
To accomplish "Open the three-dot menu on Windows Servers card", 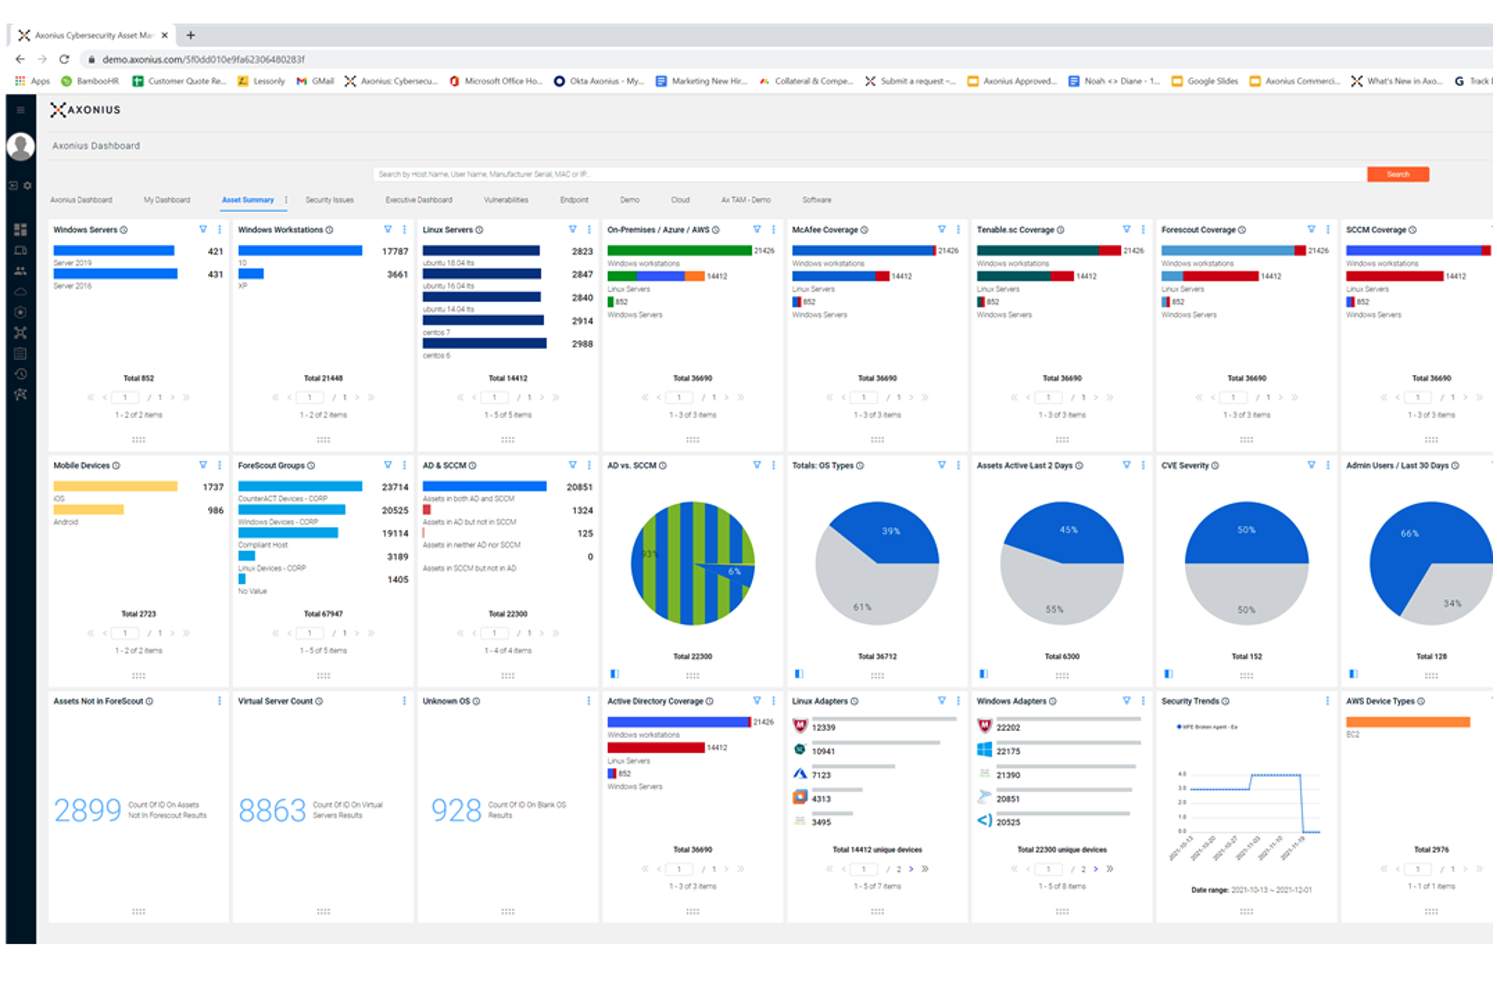I will coord(220,229).
